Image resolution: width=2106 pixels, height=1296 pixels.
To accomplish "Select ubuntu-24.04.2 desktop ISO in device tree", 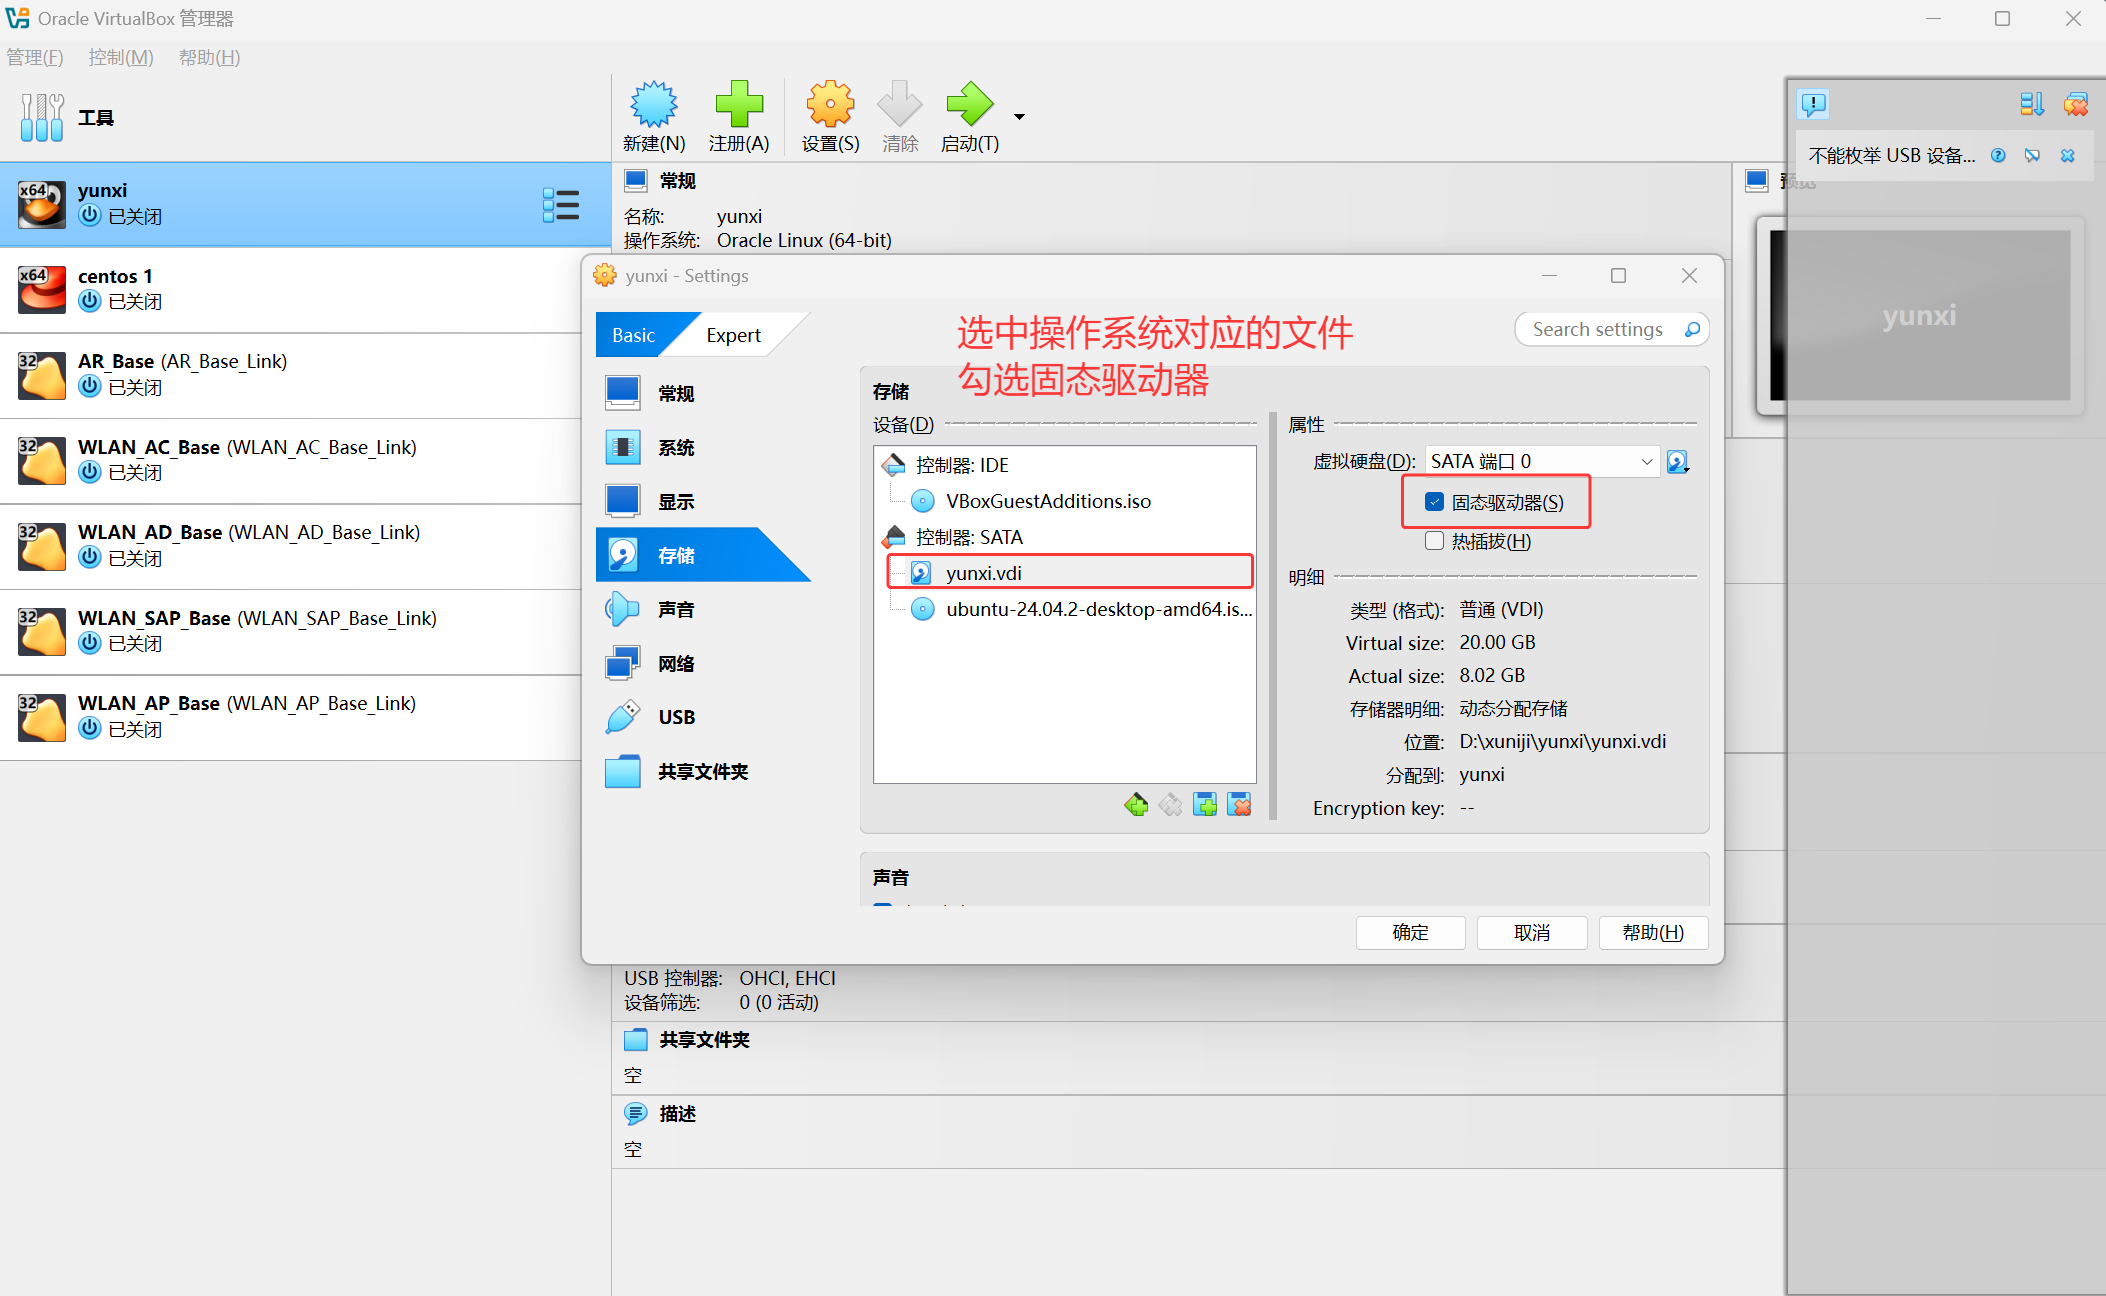I will point(1098,609).
